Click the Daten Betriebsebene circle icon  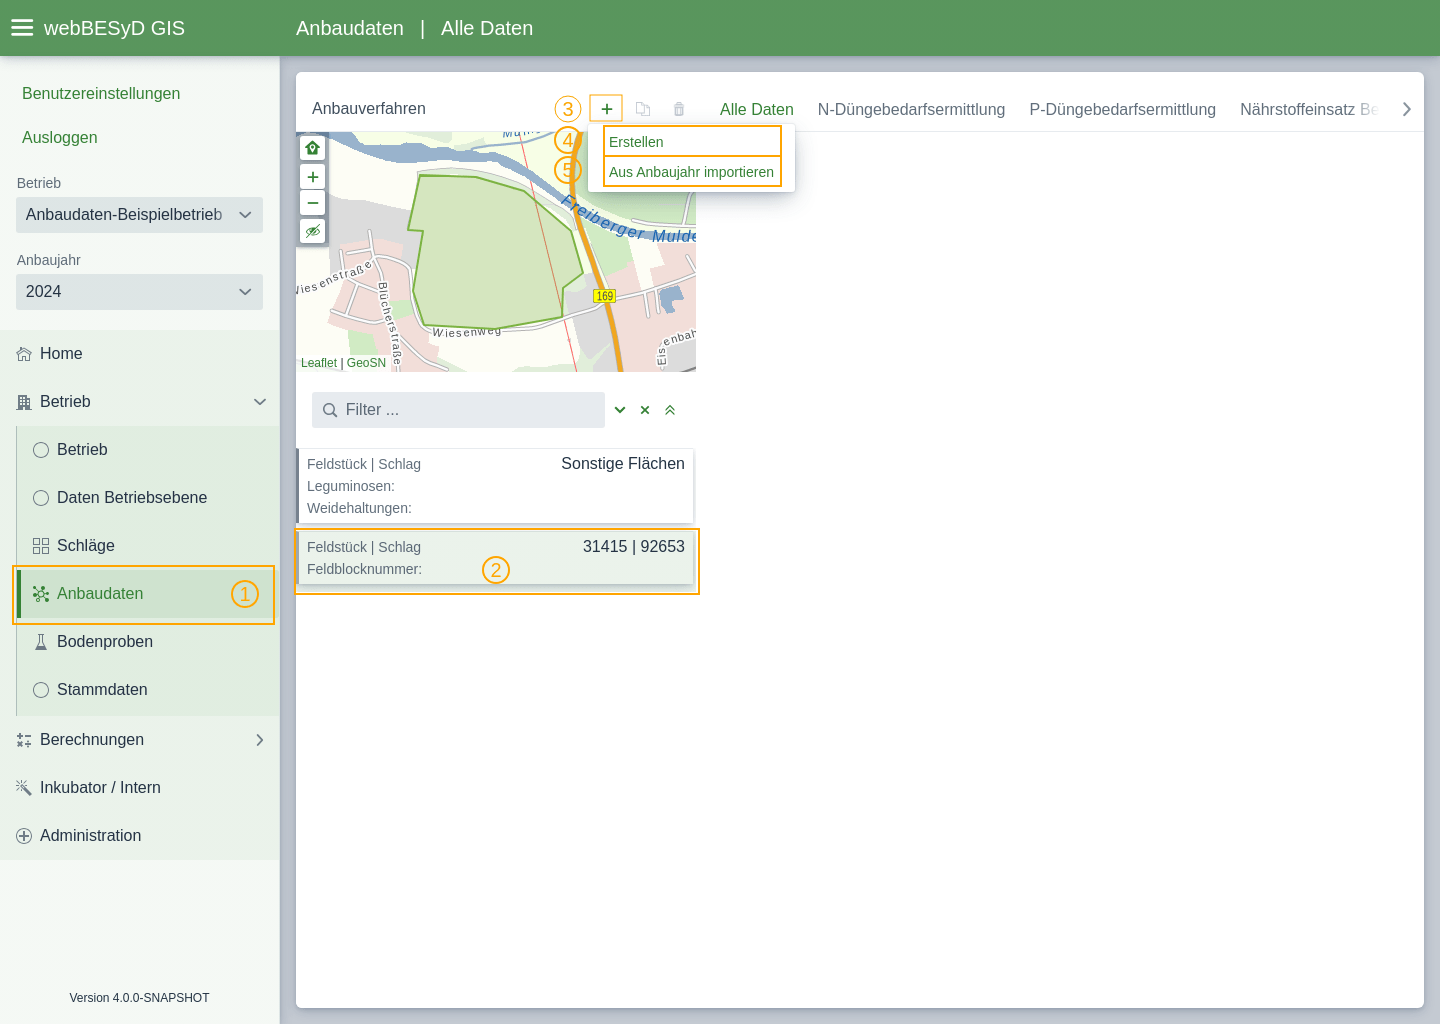point(41,498)
